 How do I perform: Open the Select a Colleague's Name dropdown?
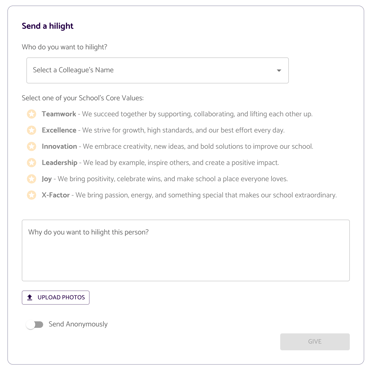157,70
